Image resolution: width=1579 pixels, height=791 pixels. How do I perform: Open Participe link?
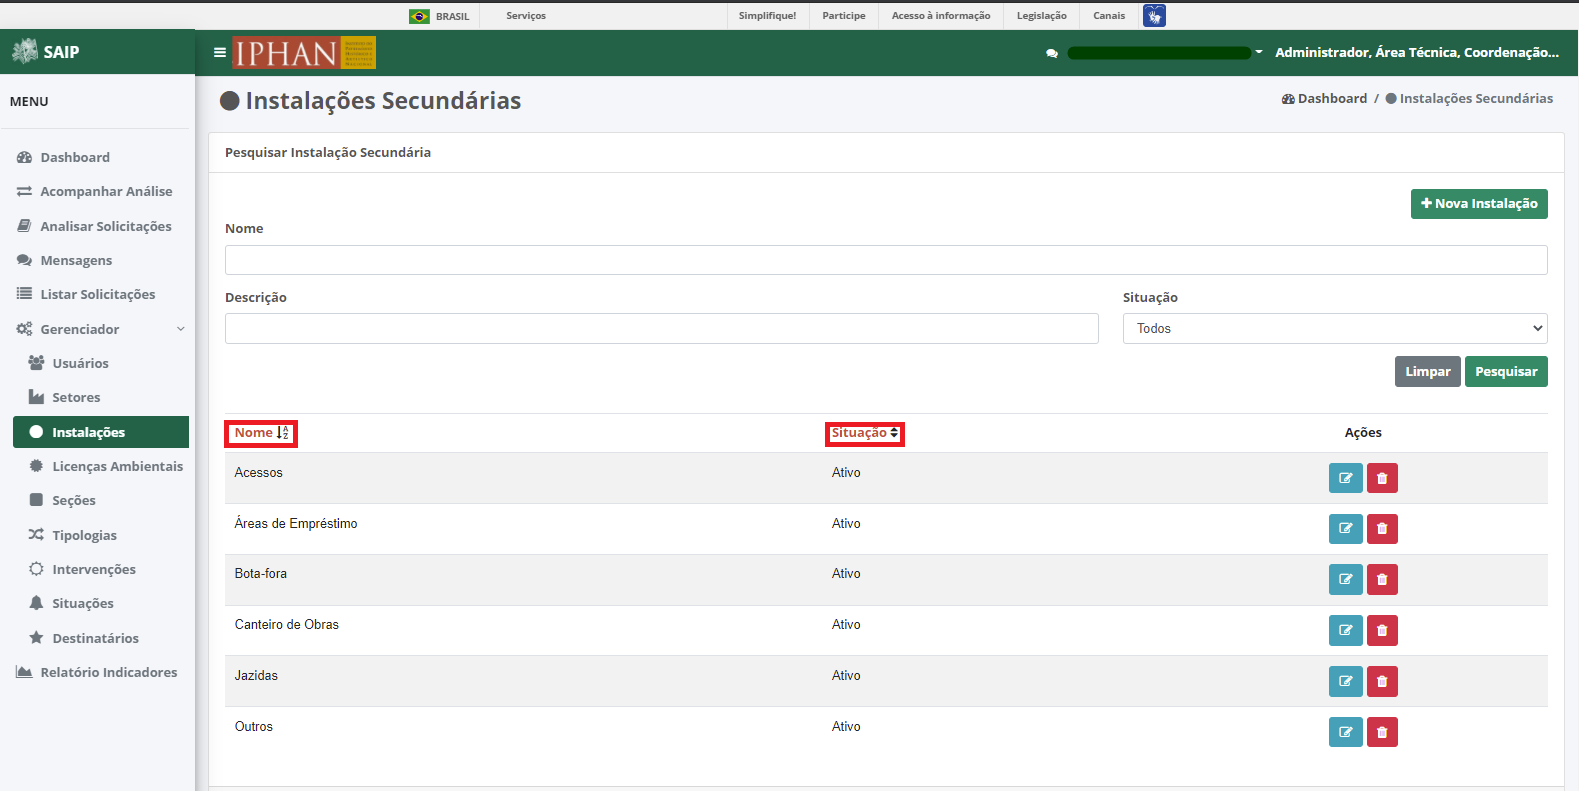[844, 16]
